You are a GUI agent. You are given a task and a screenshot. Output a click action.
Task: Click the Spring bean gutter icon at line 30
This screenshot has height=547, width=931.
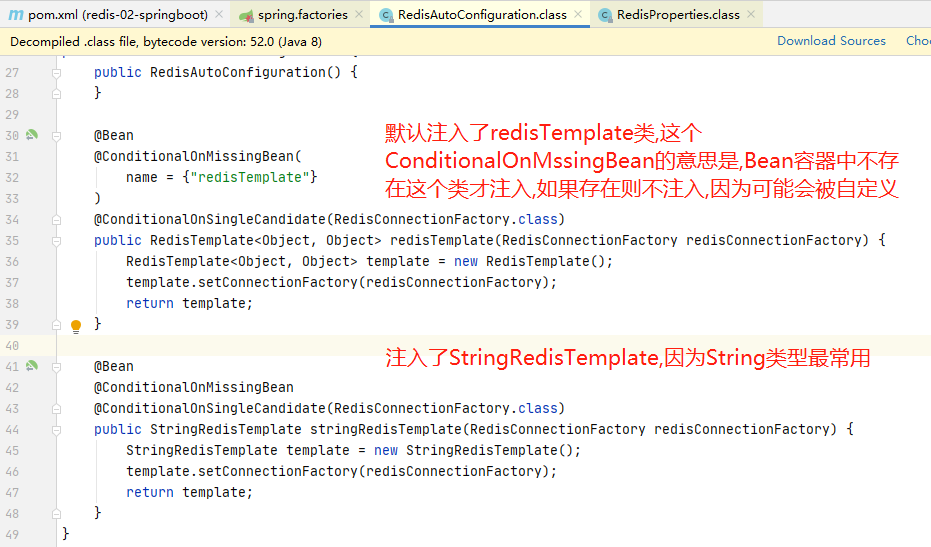pos(32,135)
